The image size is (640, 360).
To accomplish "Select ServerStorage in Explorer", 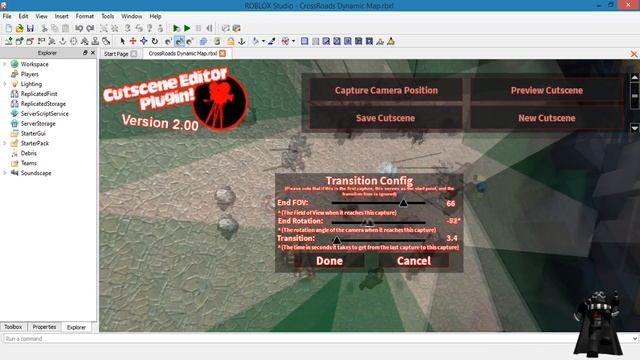I will pyautogui.click(x=38, y=123).
